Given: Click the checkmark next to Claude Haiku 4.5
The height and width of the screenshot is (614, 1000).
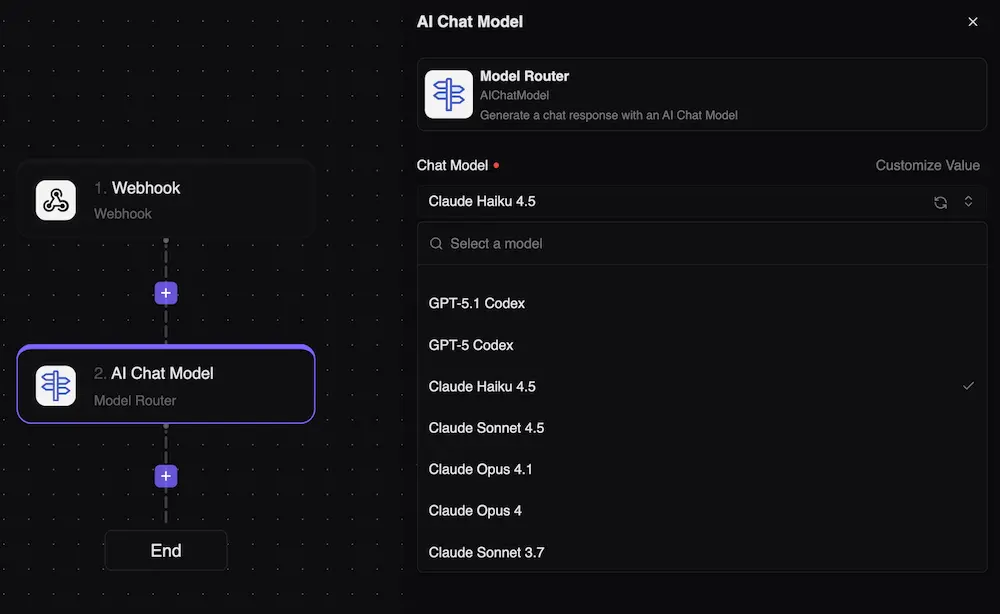Looking at the screenshot, I should point(968,385).
